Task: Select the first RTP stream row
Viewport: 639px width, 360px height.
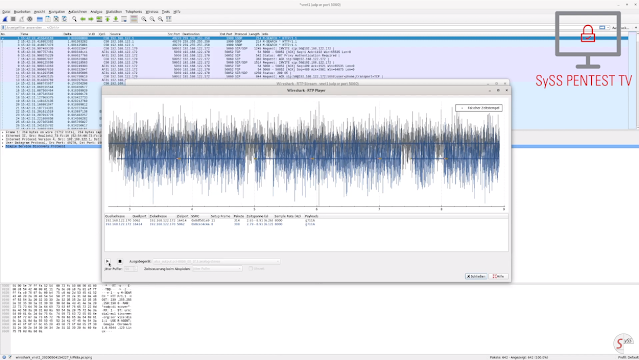Action: click(306, 221)
